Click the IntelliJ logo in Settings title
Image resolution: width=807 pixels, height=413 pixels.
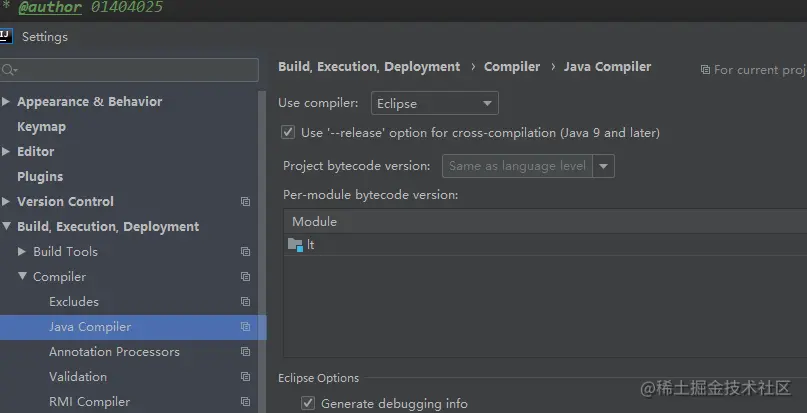click(6, 37)
